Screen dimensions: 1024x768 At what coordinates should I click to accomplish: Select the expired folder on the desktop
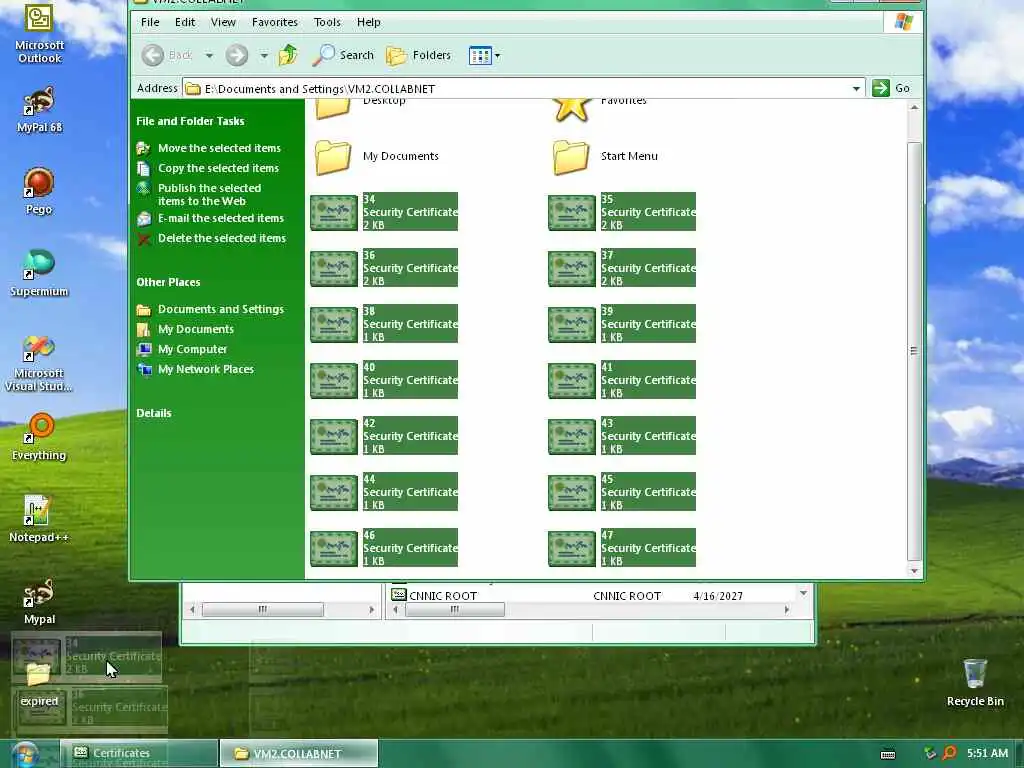[x=39, y=685]
